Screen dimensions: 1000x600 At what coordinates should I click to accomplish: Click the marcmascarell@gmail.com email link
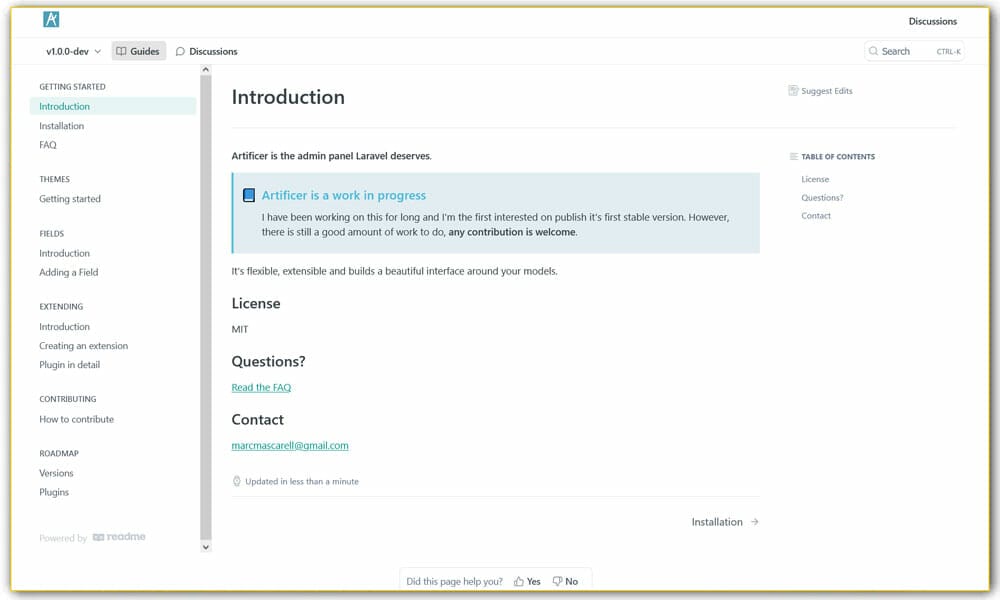point(290,445)
